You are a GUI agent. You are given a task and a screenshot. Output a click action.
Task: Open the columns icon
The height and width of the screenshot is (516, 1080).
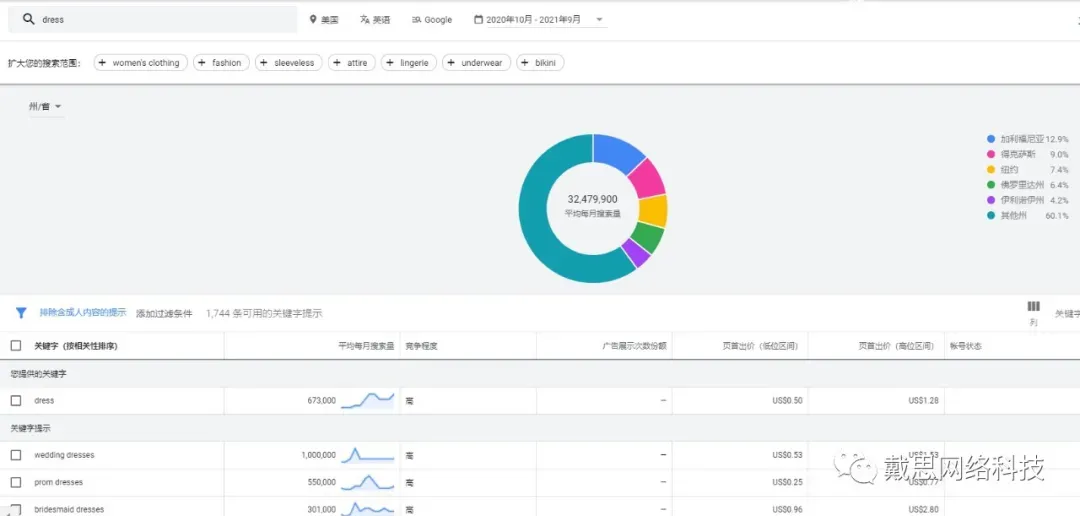(x=1033, y=307)
